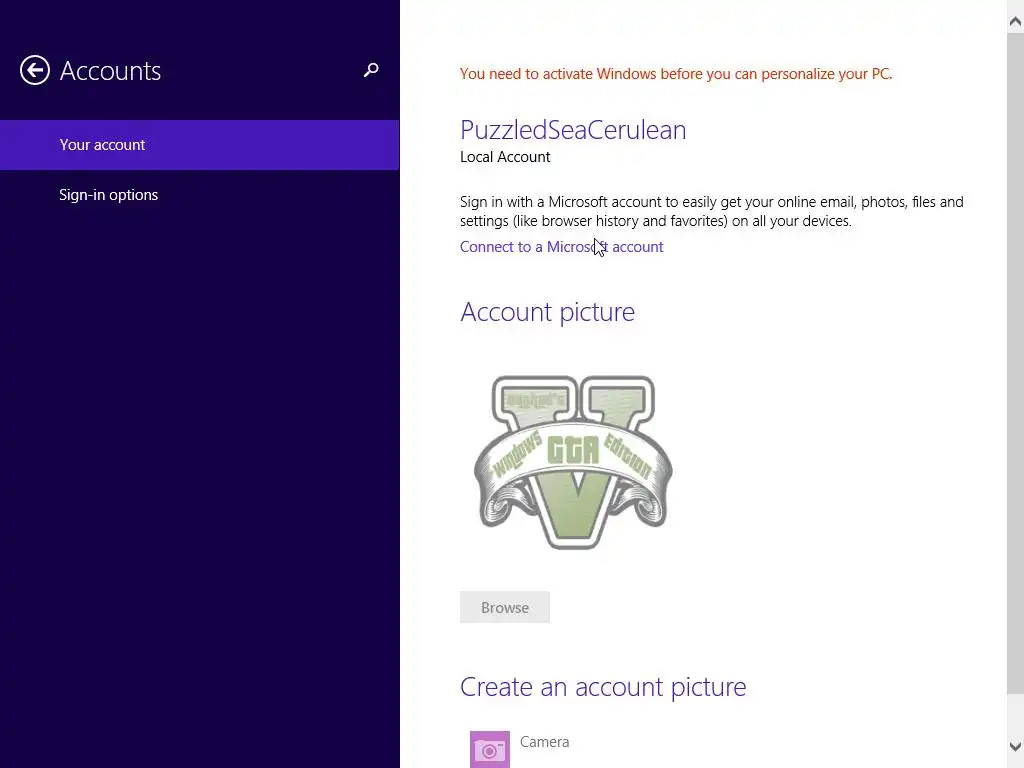Click the Windows activation warning text
Screen dimensions: 1024x768
pyautogui.click(x=676, y=74)
